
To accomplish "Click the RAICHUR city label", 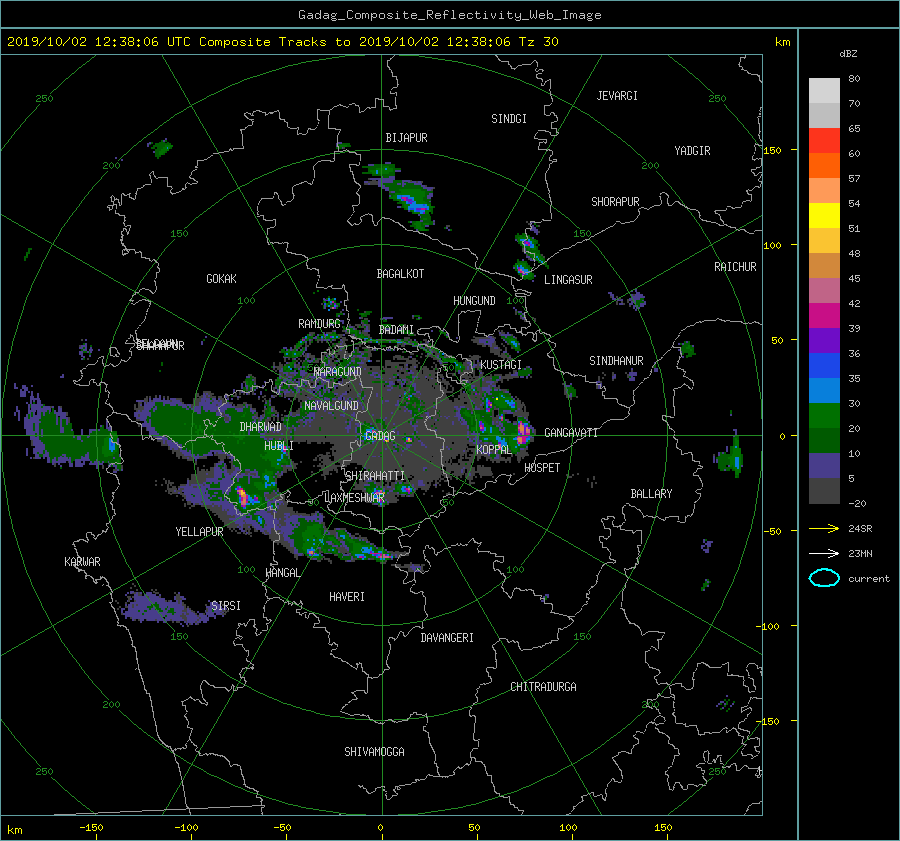I will tap(735, 267).
